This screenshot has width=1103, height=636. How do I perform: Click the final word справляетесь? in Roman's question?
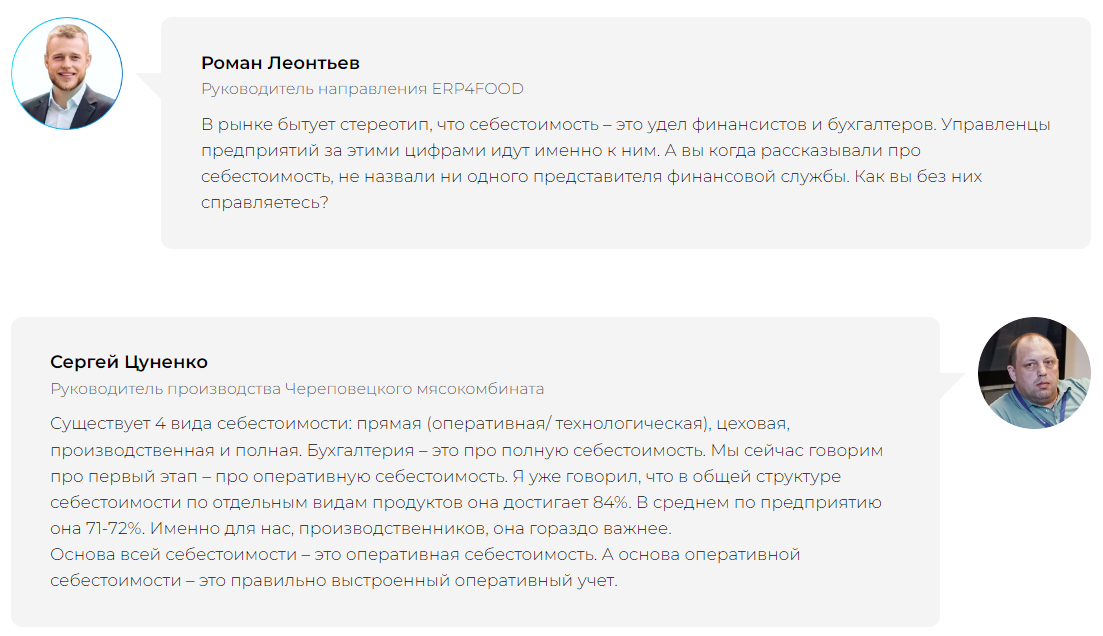point(264,203)
